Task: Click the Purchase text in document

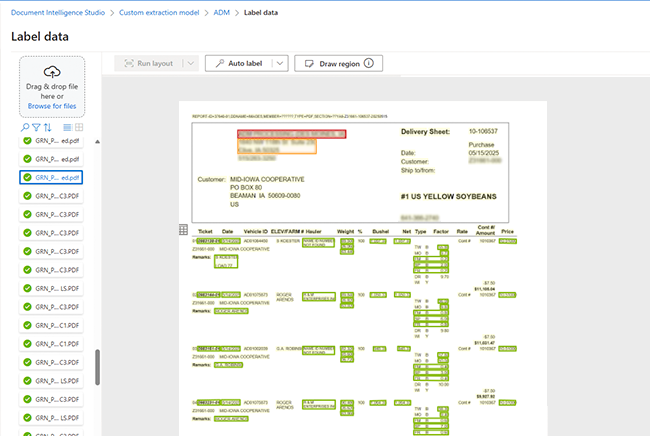Action: 481,145
